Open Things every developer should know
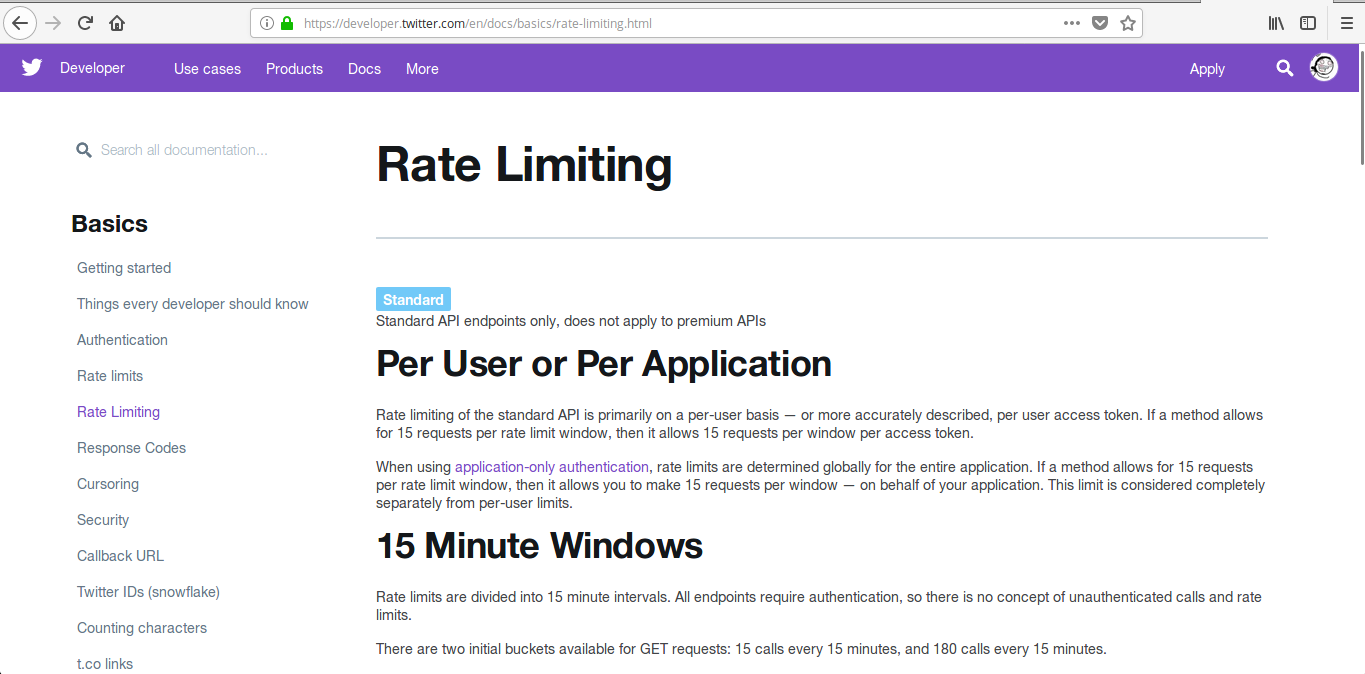This screenshot has width=1365, height=674. point(193,304)
